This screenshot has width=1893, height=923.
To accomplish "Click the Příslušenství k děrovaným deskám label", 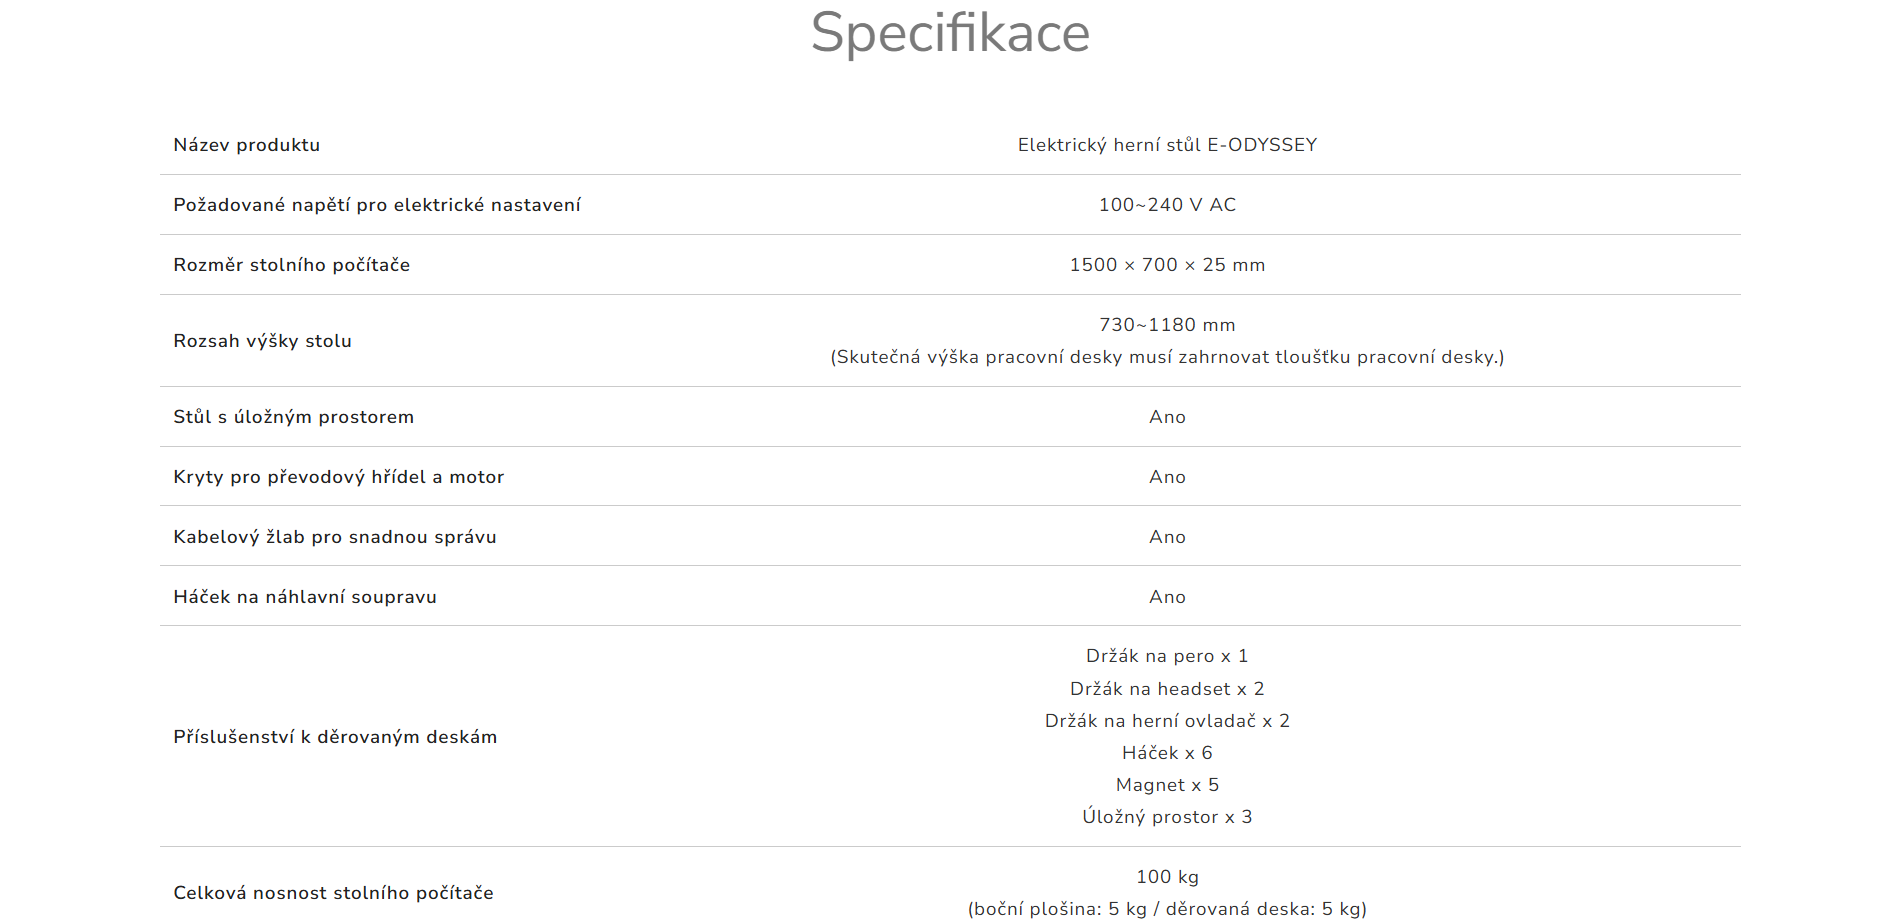I will [335, 737].
